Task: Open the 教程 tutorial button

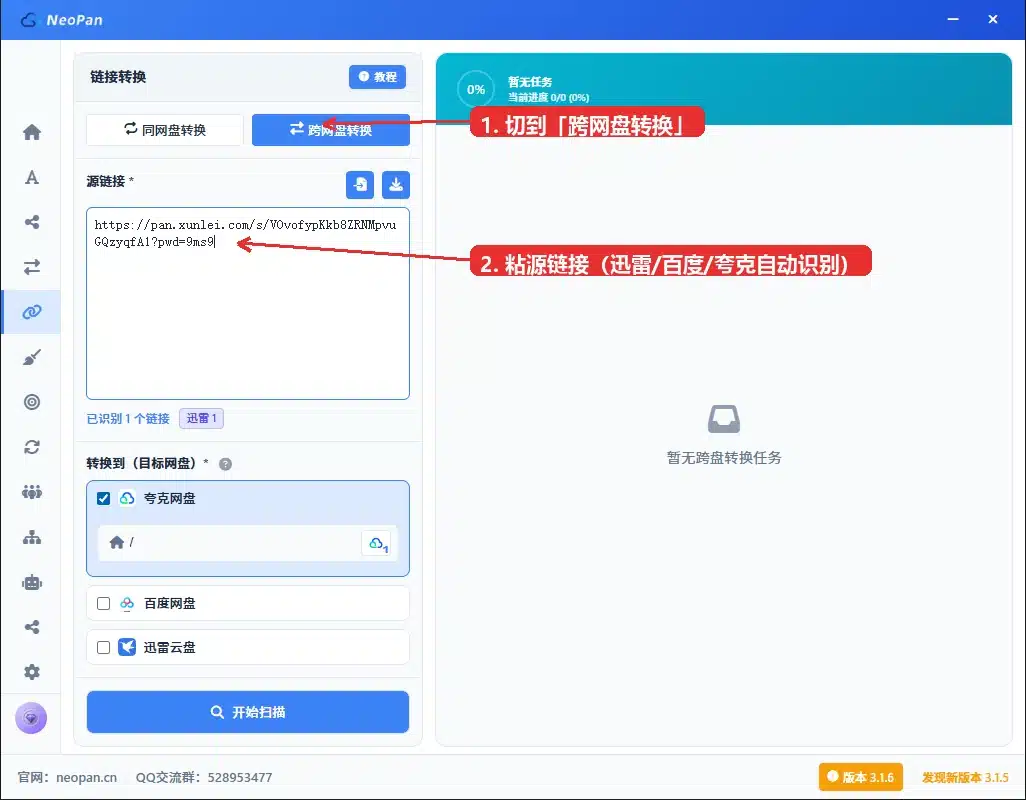Action: click(378, 77)
